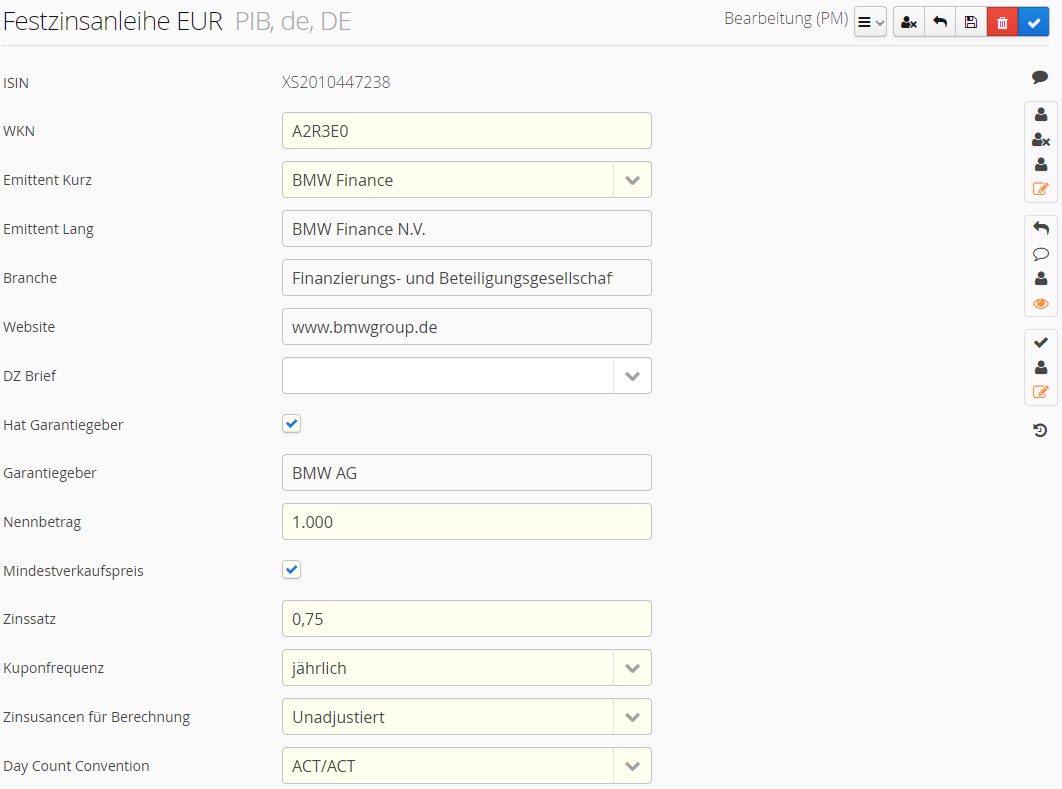Open Zinsusancen für Berechnung dropdown
Image resolution: width=1062 pixels, height=789 pixels.
(631, 717)
